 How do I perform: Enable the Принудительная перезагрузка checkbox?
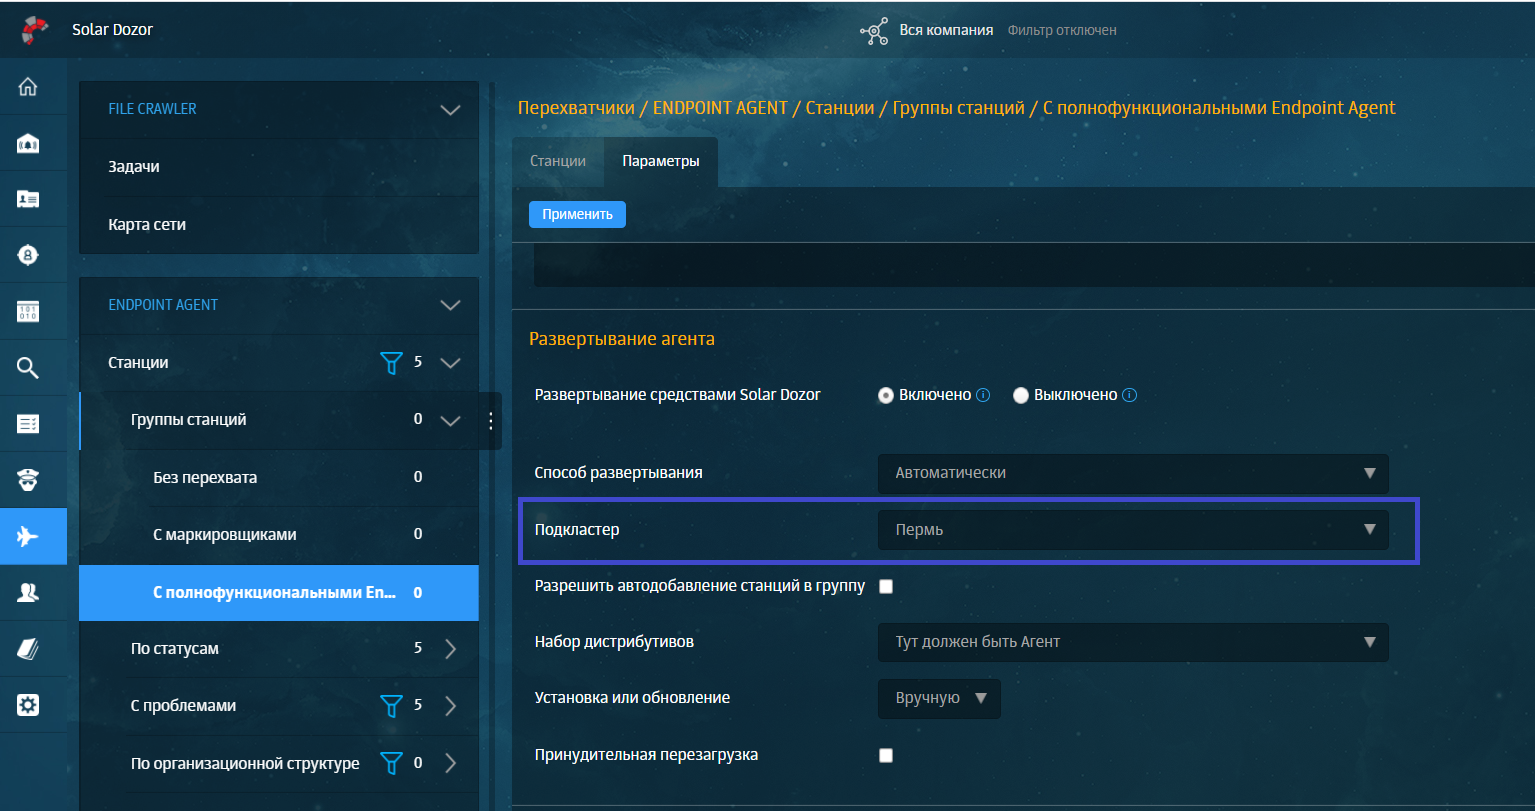(885, 755)
